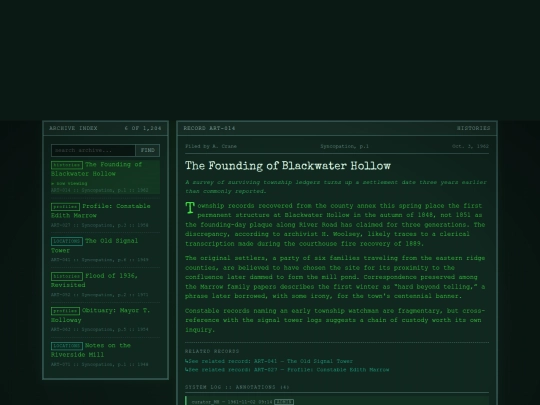Click histories tag on Flood of 1936 entry
The width and height of the screenshot is (540, 405).
67,276
